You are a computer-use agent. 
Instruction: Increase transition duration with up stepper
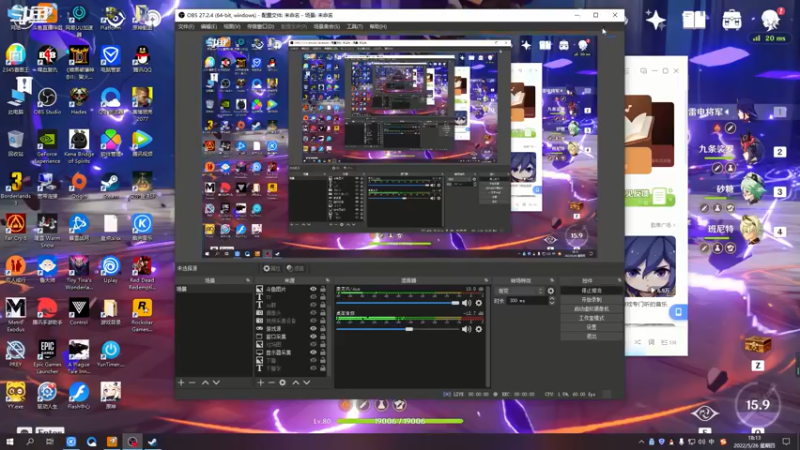point(552,299)
